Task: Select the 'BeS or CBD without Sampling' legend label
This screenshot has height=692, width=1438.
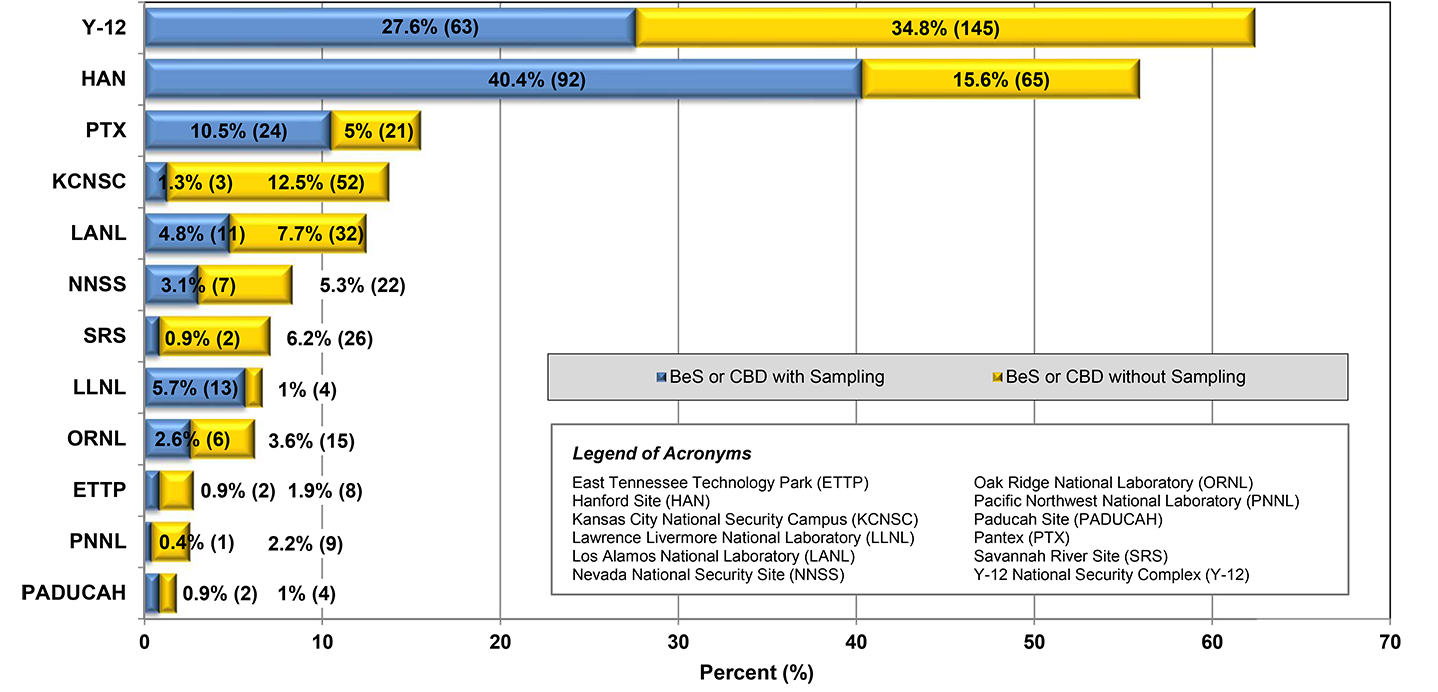Action: (1126, 377)
